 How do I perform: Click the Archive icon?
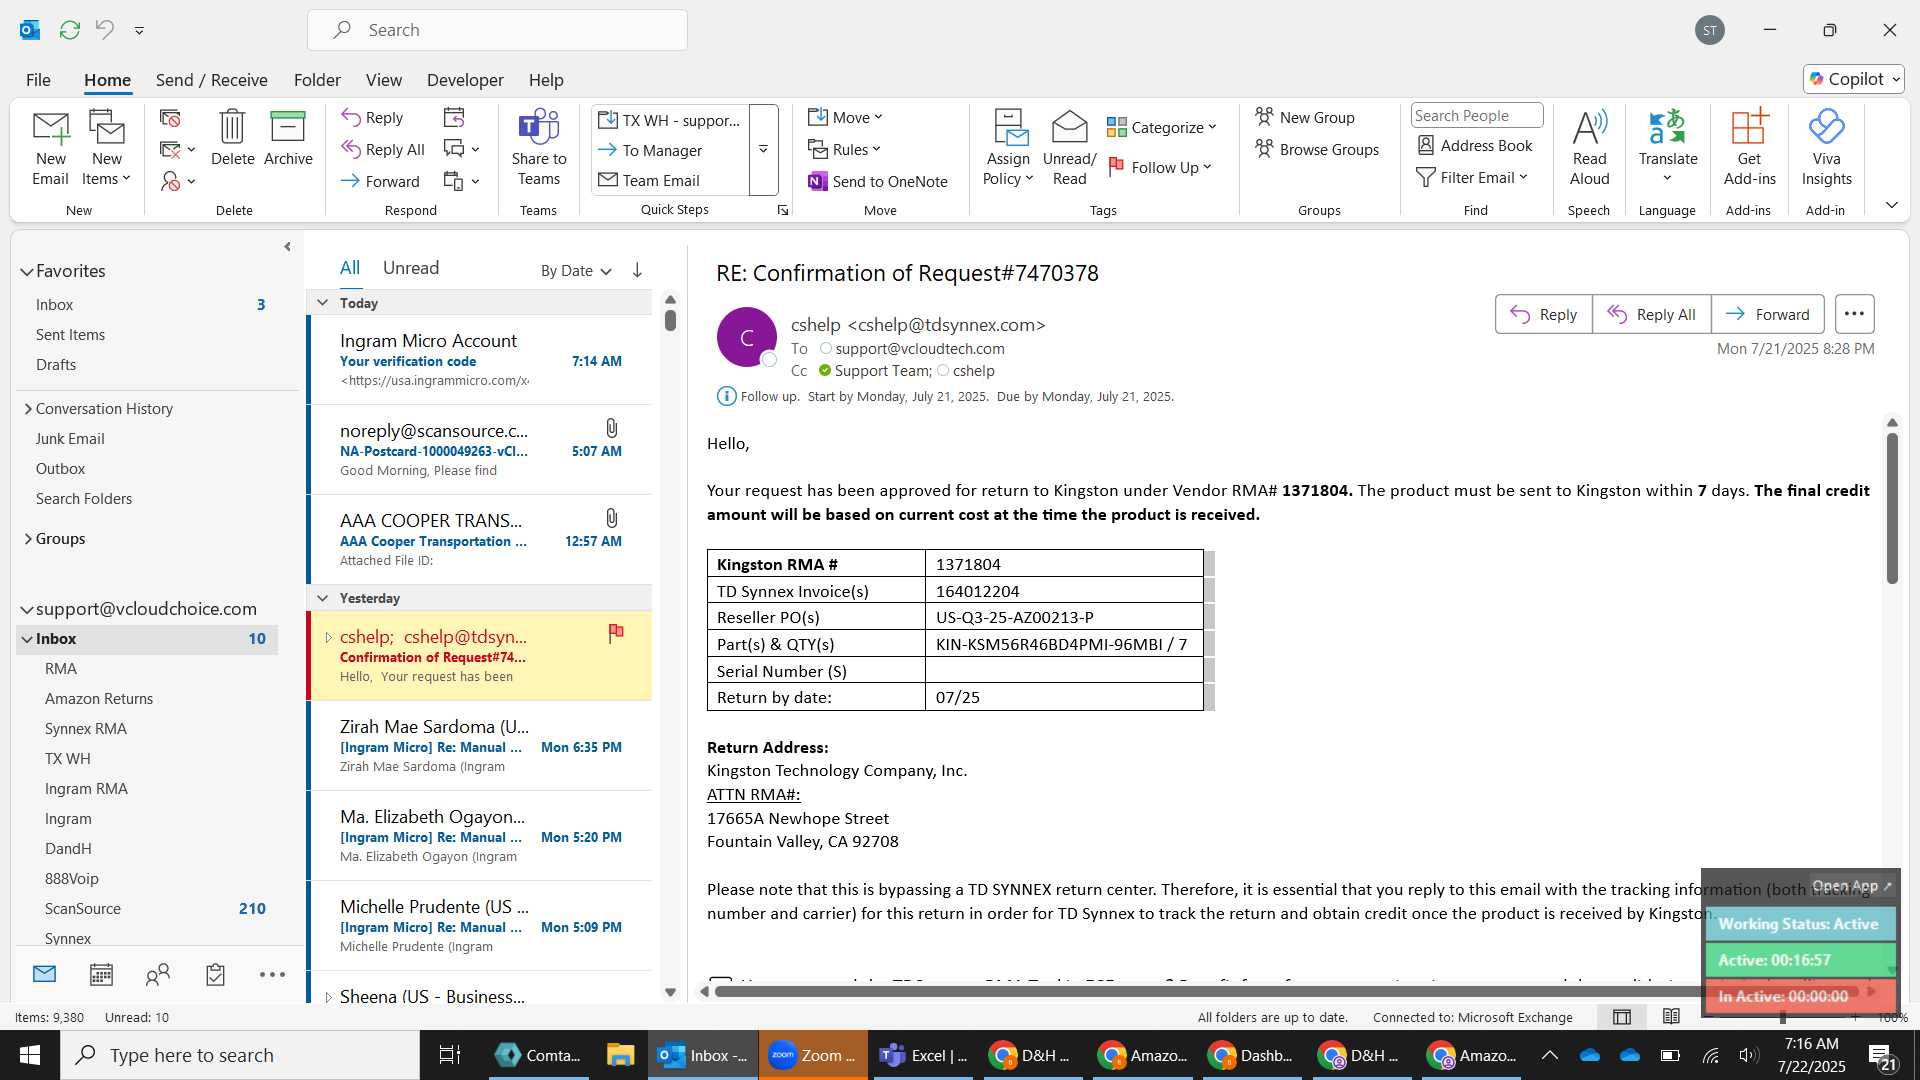(x=288, y=138)
